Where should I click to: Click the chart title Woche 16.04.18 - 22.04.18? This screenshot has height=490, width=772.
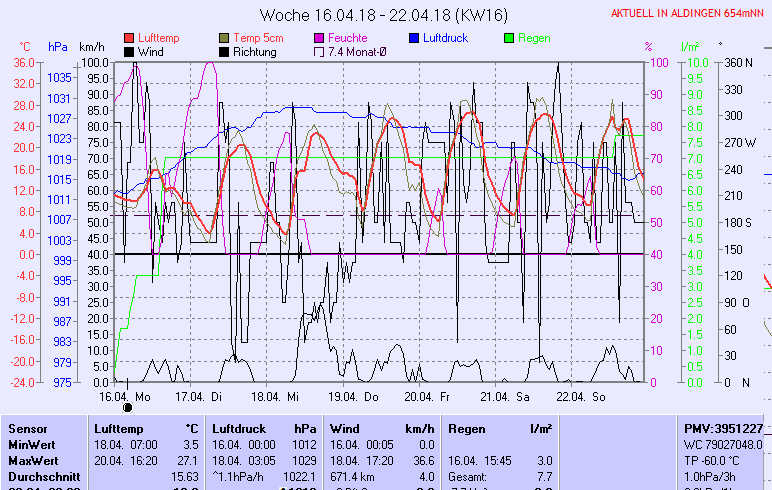(x=384, y=15)
